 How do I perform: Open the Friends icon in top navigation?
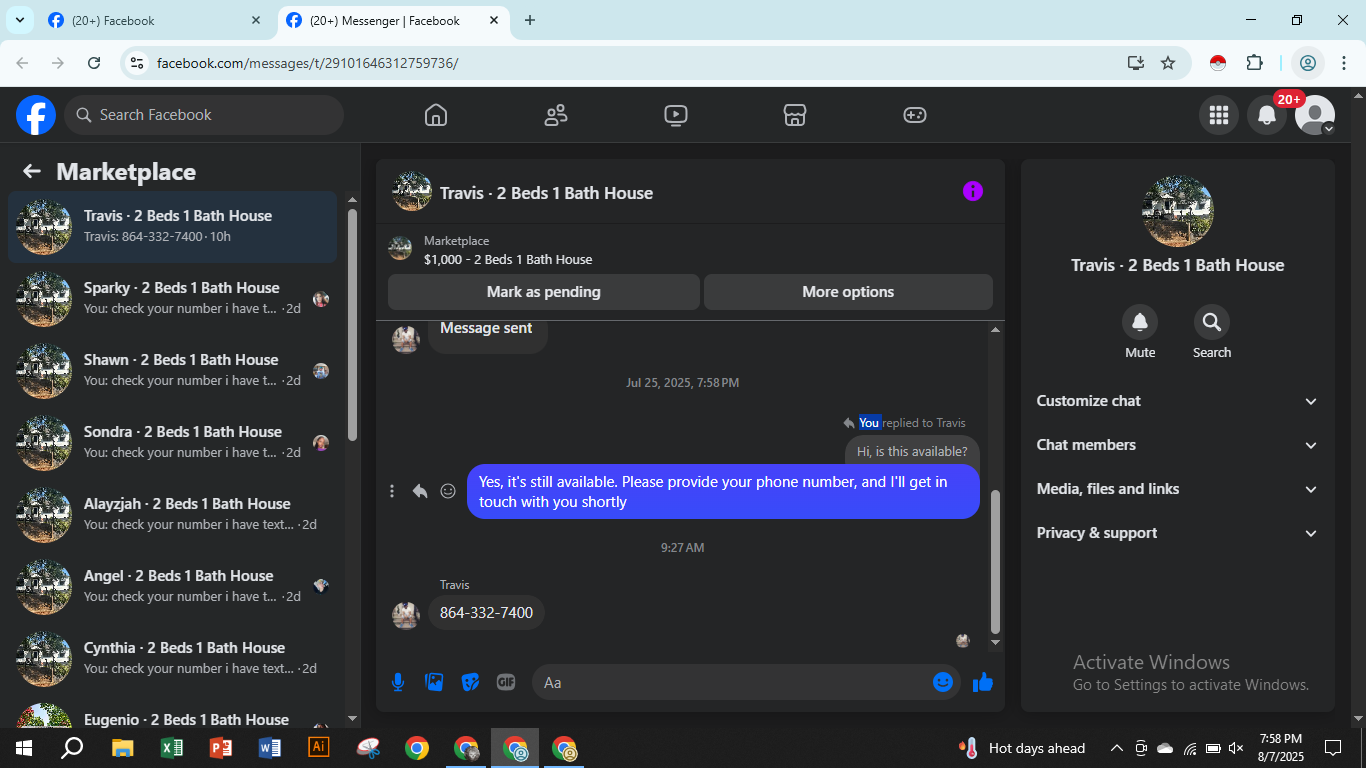click(556, 115)
